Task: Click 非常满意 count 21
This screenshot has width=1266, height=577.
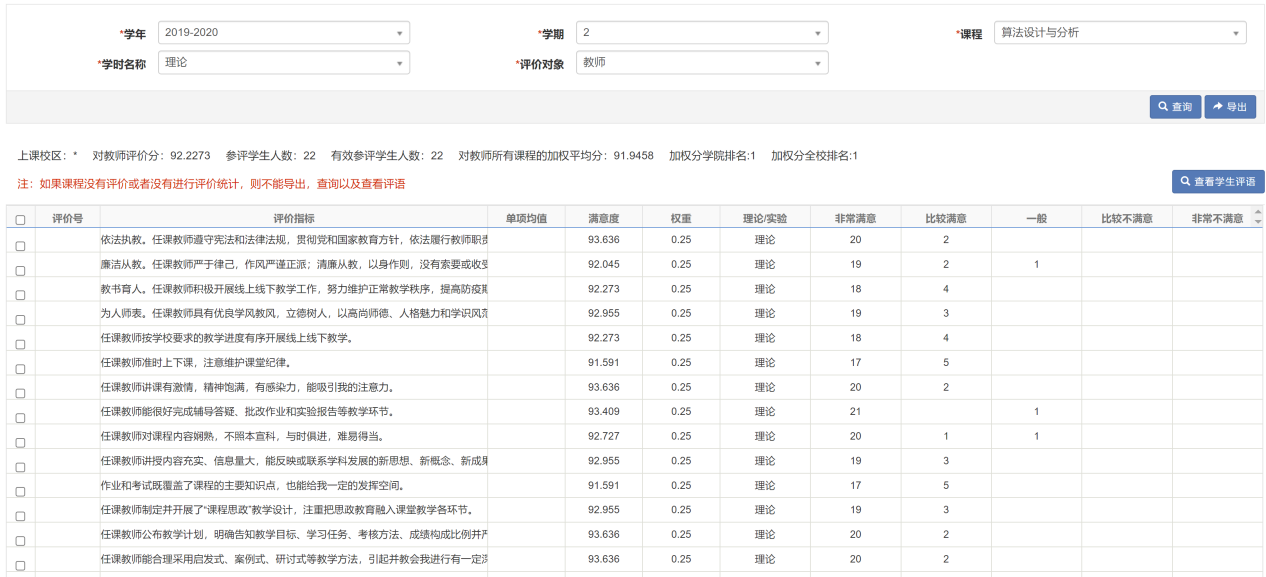Action: click(x=855, y=411)
